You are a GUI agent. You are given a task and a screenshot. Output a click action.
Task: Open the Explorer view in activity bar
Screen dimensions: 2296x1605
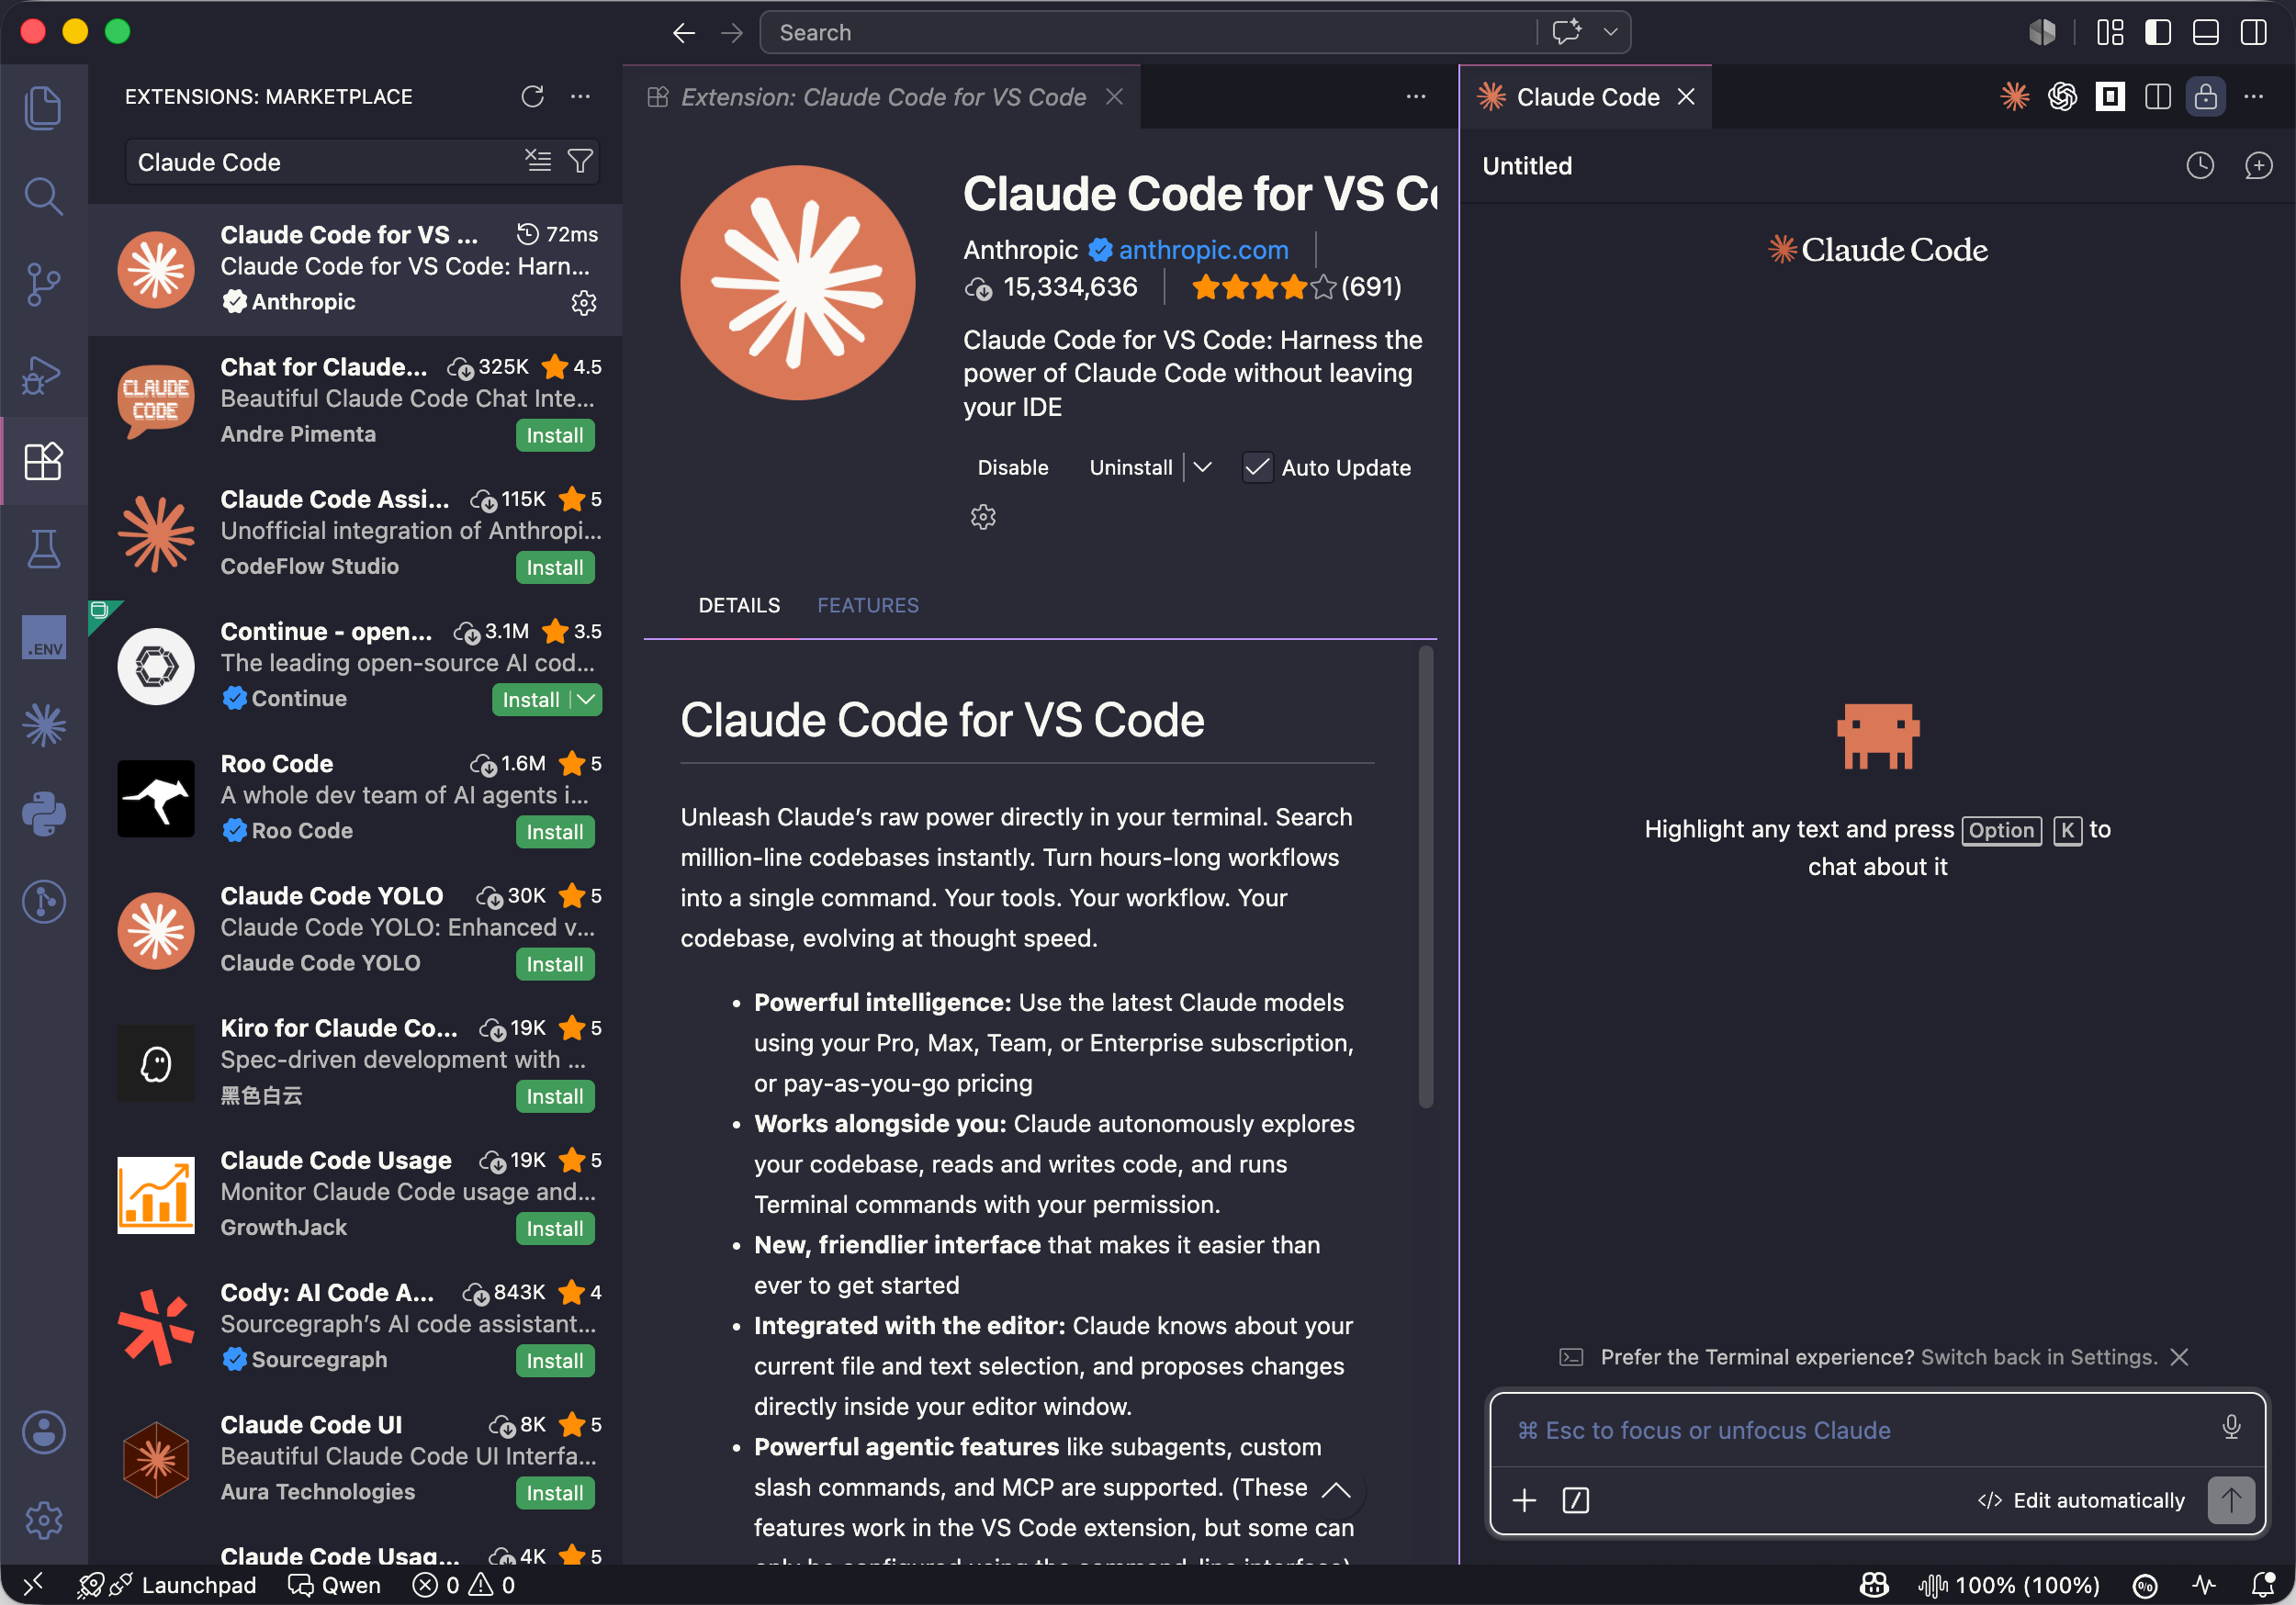click(43, 107)
